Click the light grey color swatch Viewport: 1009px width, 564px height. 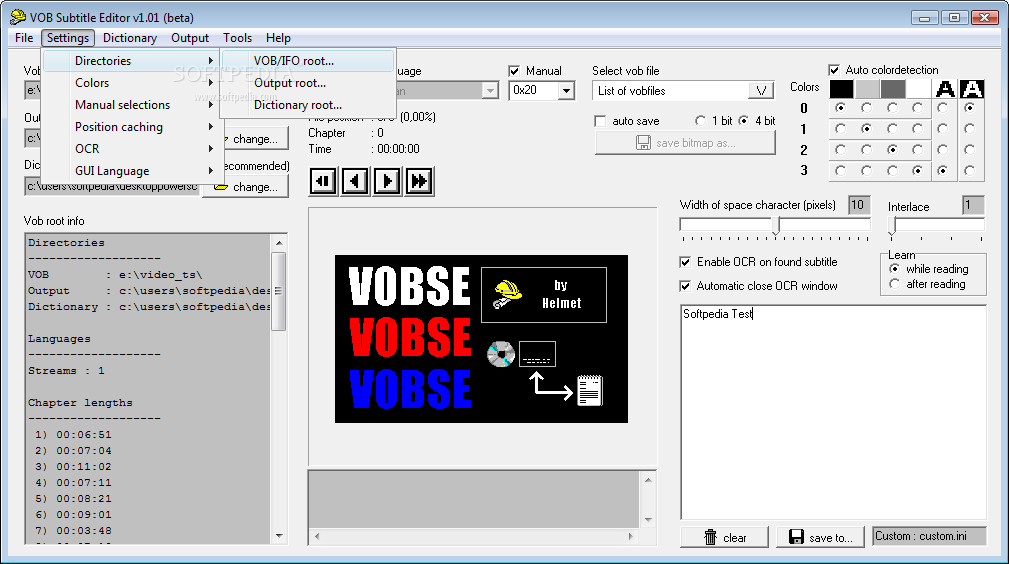867,89
